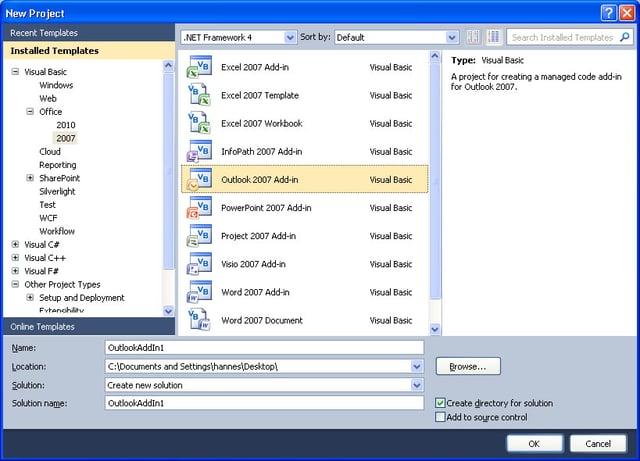640x461 pixels.
Task: Expand the Visual C++ tree node
Action: coord(15,258)
